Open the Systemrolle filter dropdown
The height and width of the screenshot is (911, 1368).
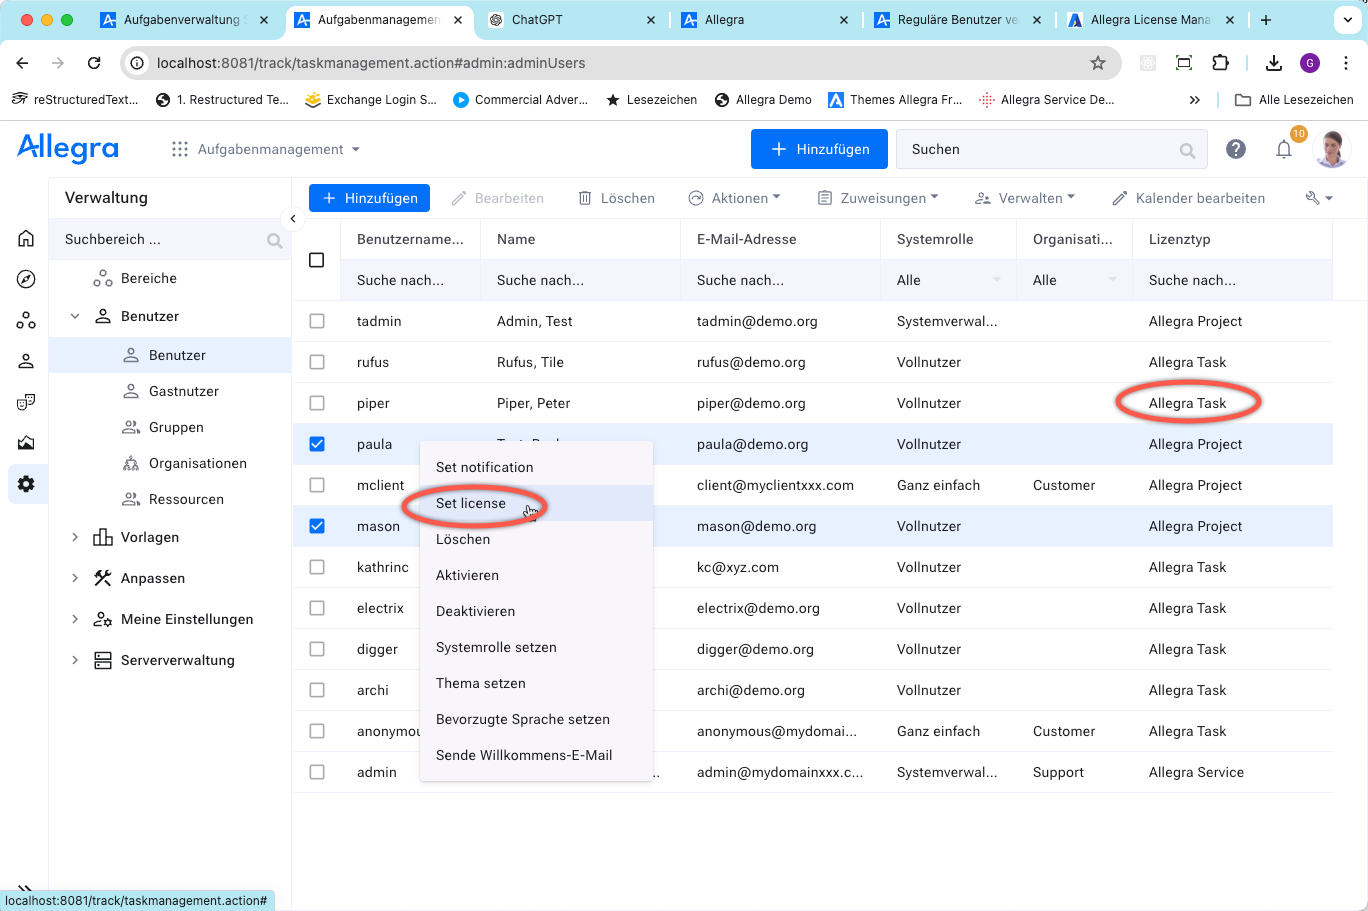coord(947,280)
